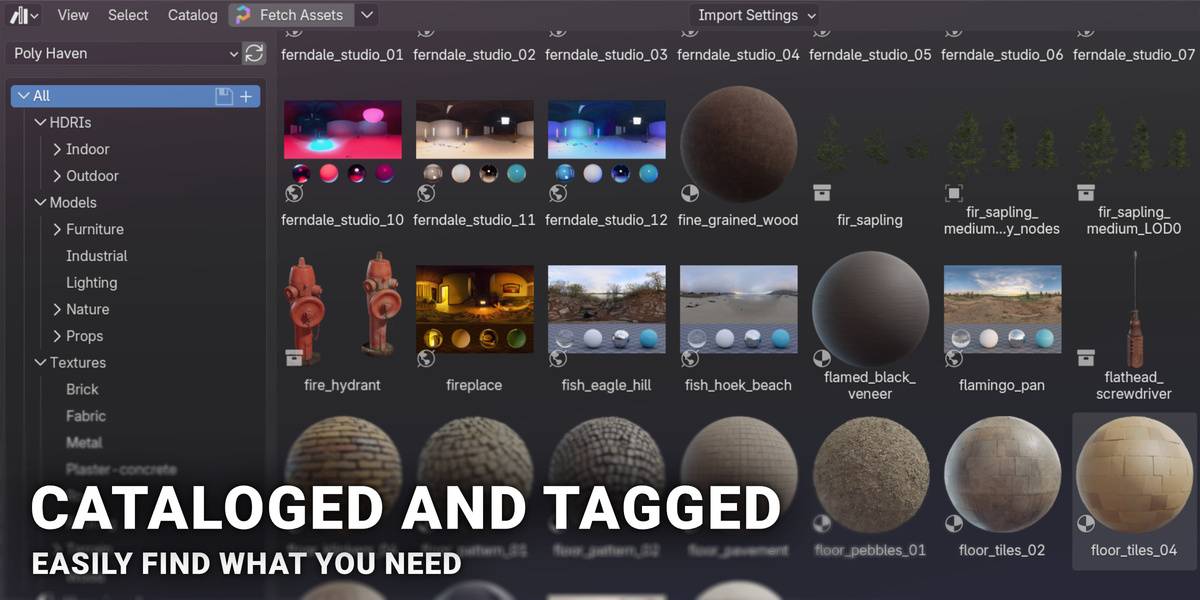This screenshot has height=600, width=1200.
Task: Select the flamingo_pan HDRI thumbnail
Action: [1003, 309]
